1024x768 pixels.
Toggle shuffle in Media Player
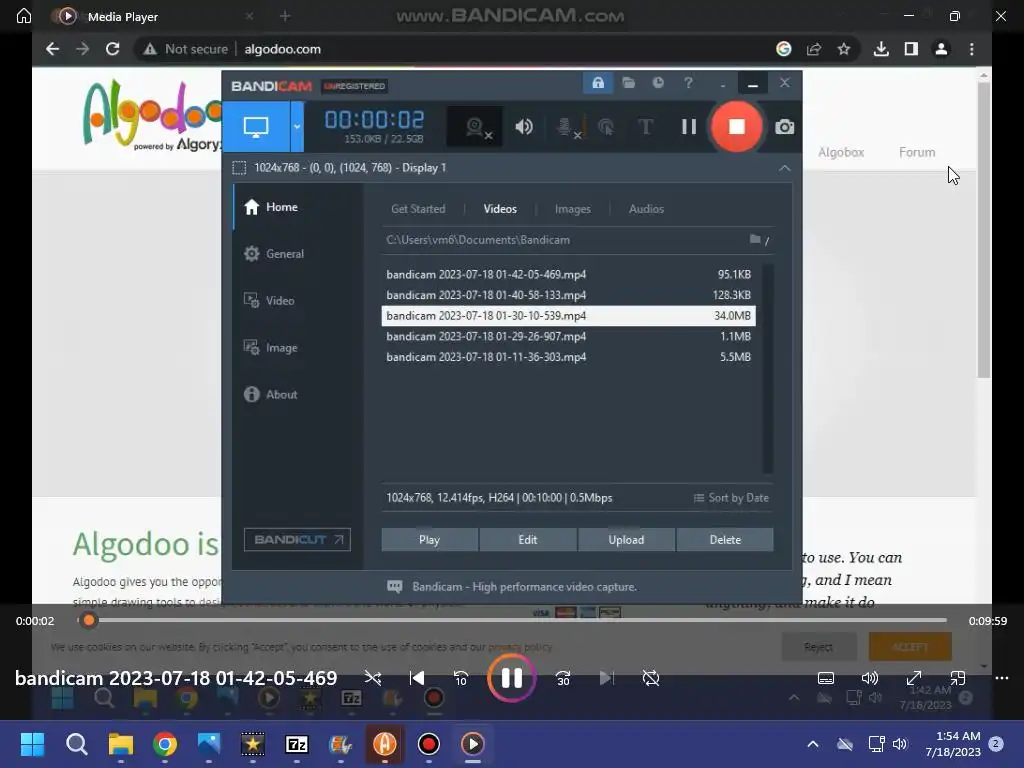click(x=373, y=679)
